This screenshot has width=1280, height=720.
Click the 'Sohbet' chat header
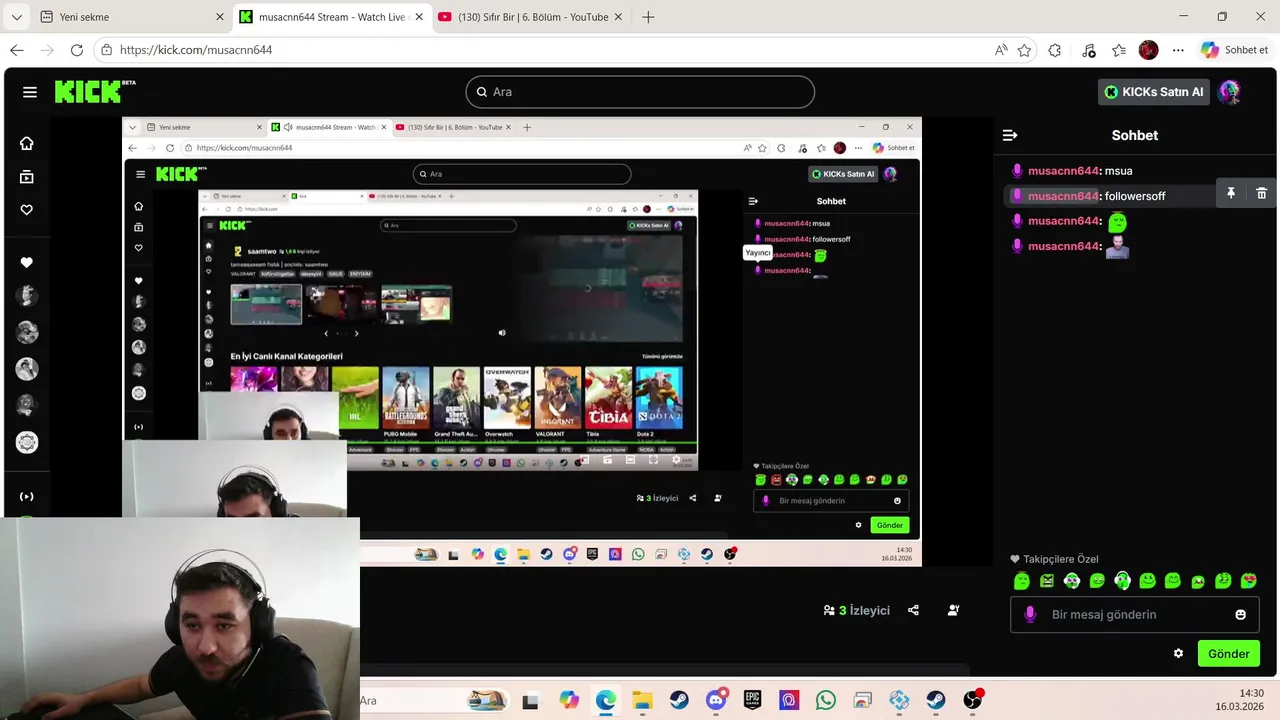click(1135, 135)
